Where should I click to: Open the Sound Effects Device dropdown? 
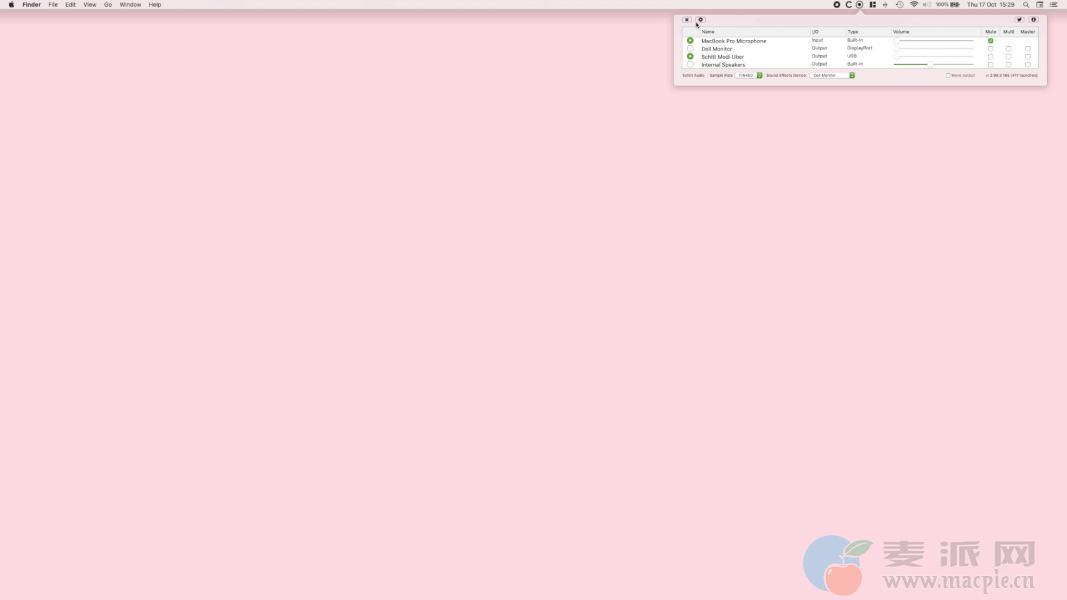pyautogui.click(x=832, y=75)
